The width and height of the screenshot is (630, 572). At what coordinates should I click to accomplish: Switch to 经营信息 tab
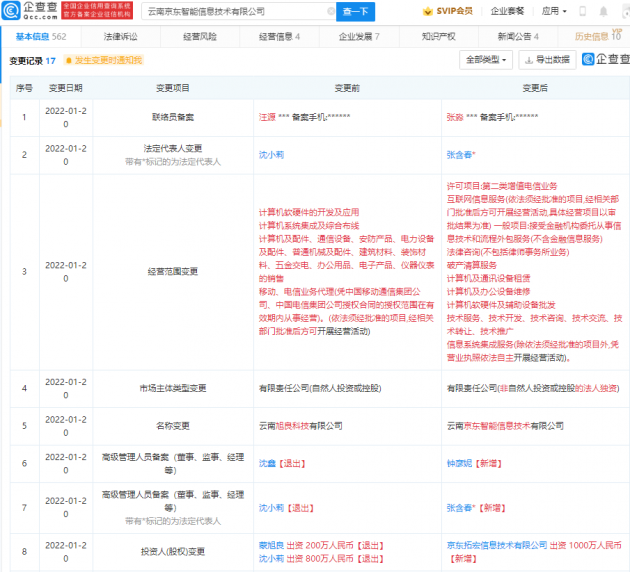(279, 37)
